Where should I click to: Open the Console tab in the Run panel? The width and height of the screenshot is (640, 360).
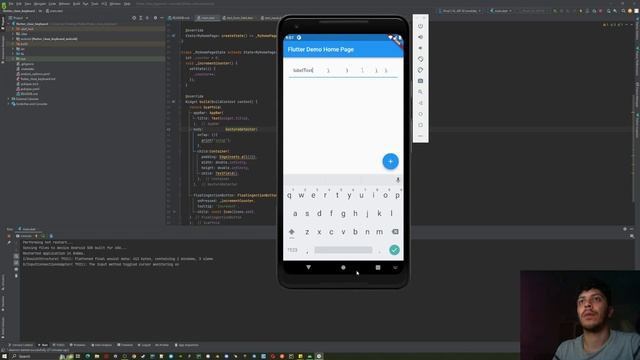24,236
